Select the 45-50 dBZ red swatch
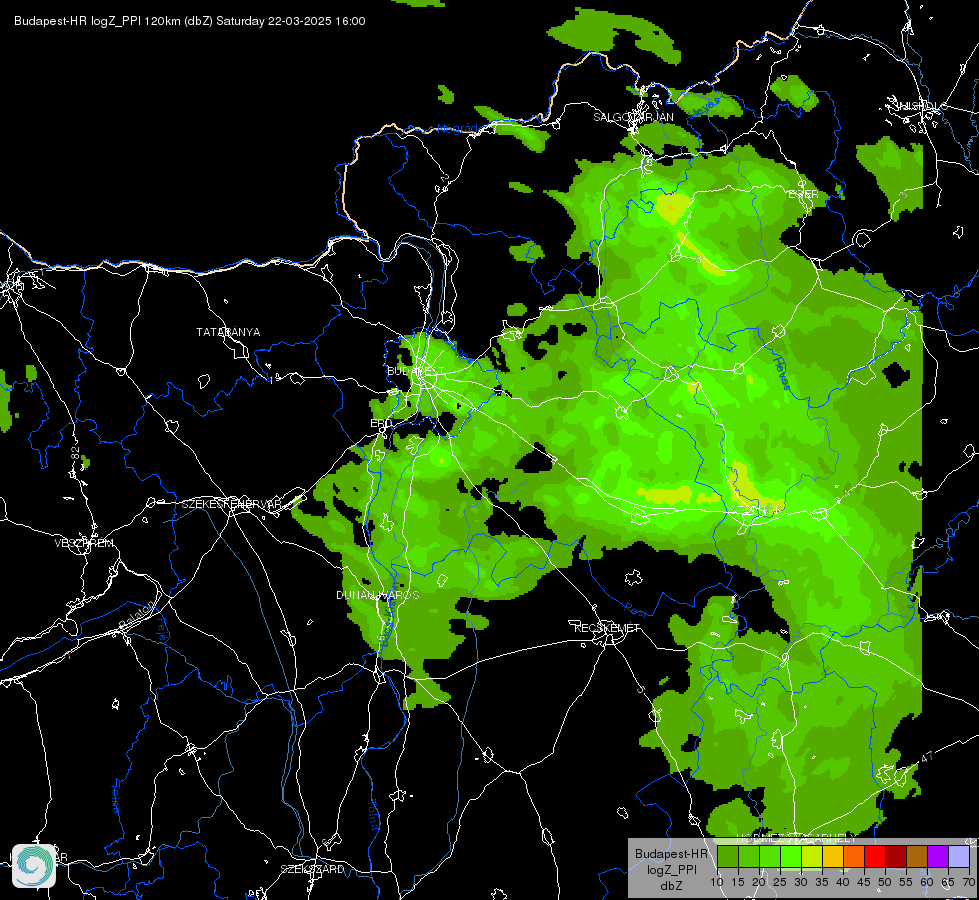Viewport: 979px width, 900px height. tap(875, 857)
